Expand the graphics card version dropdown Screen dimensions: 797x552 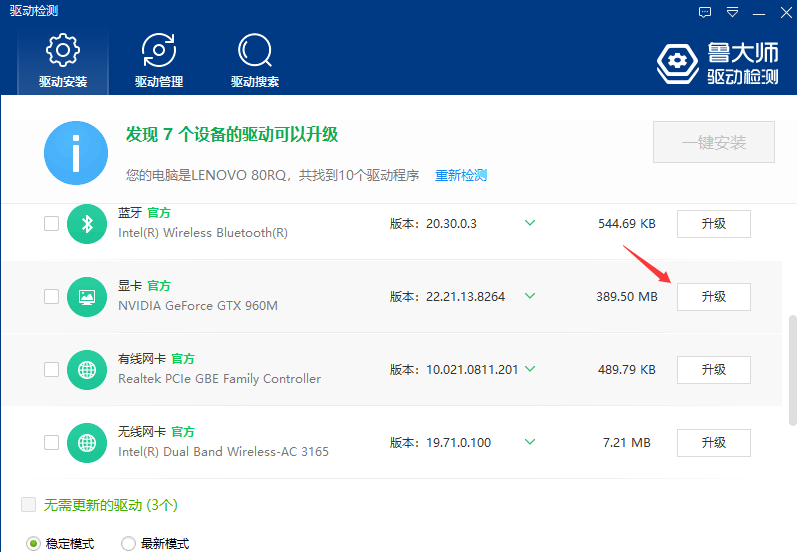530,296
